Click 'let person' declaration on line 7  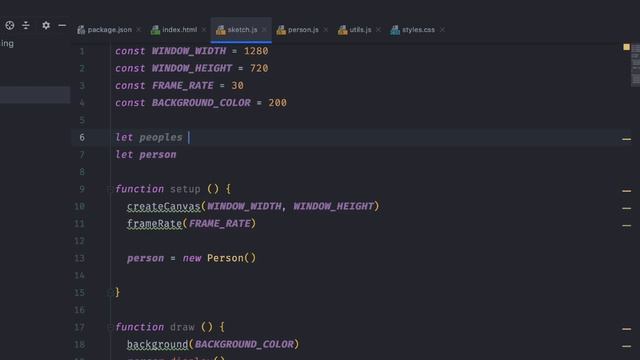(146, 155)
